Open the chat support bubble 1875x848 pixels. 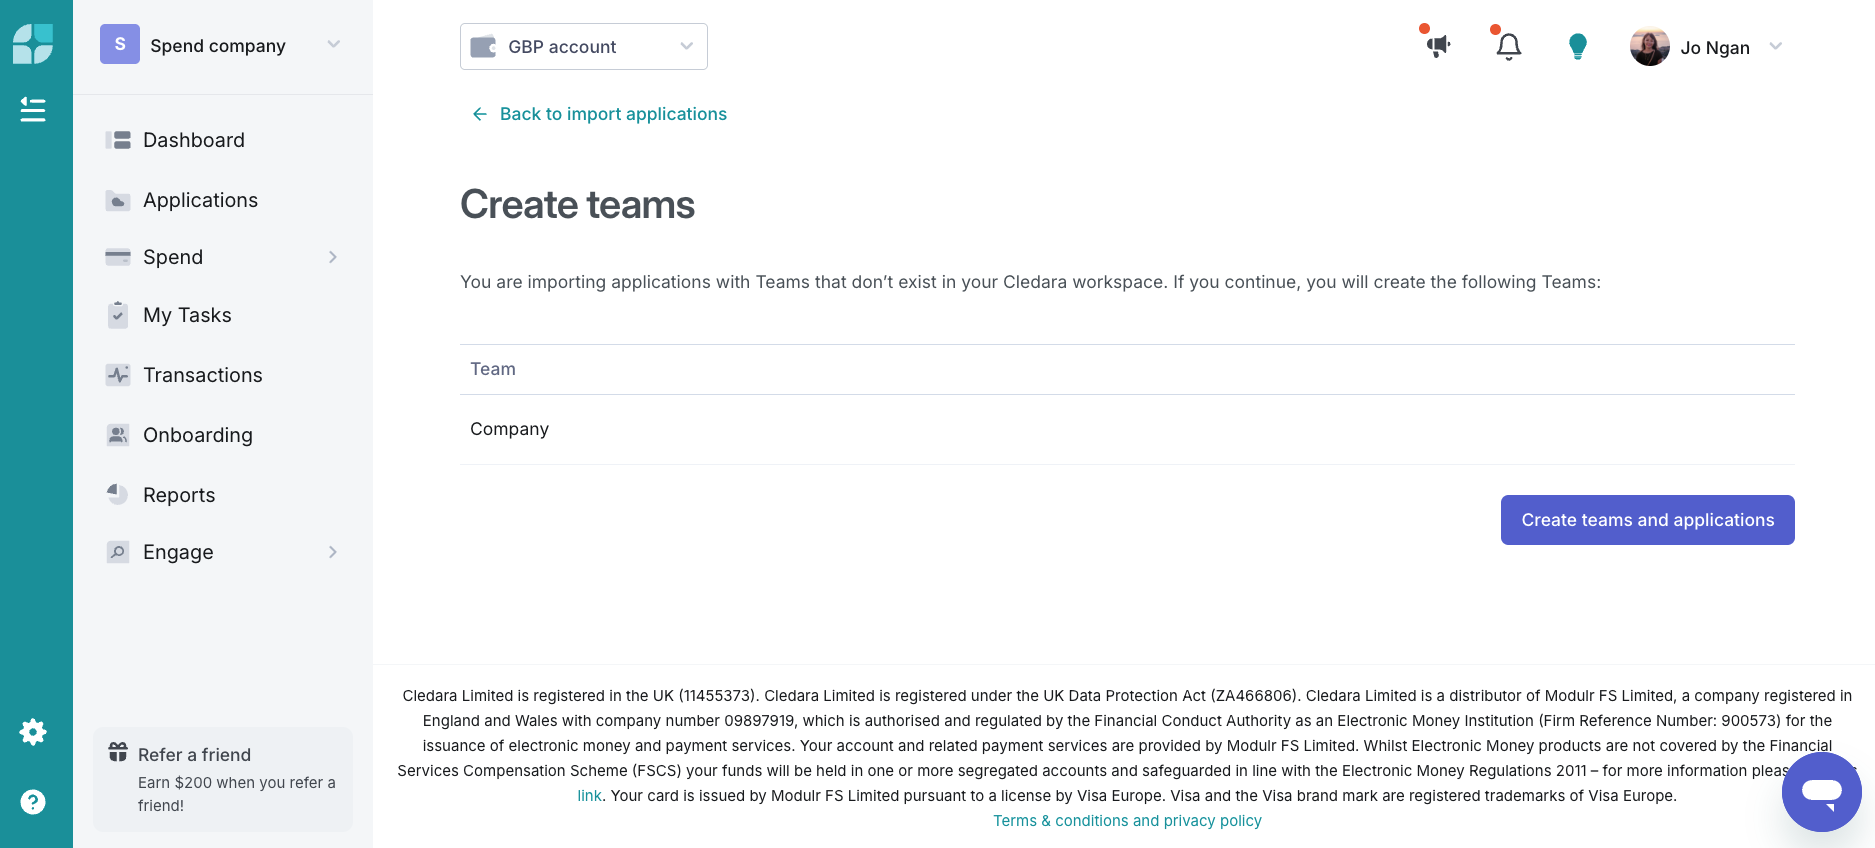tap(1822, 792)
